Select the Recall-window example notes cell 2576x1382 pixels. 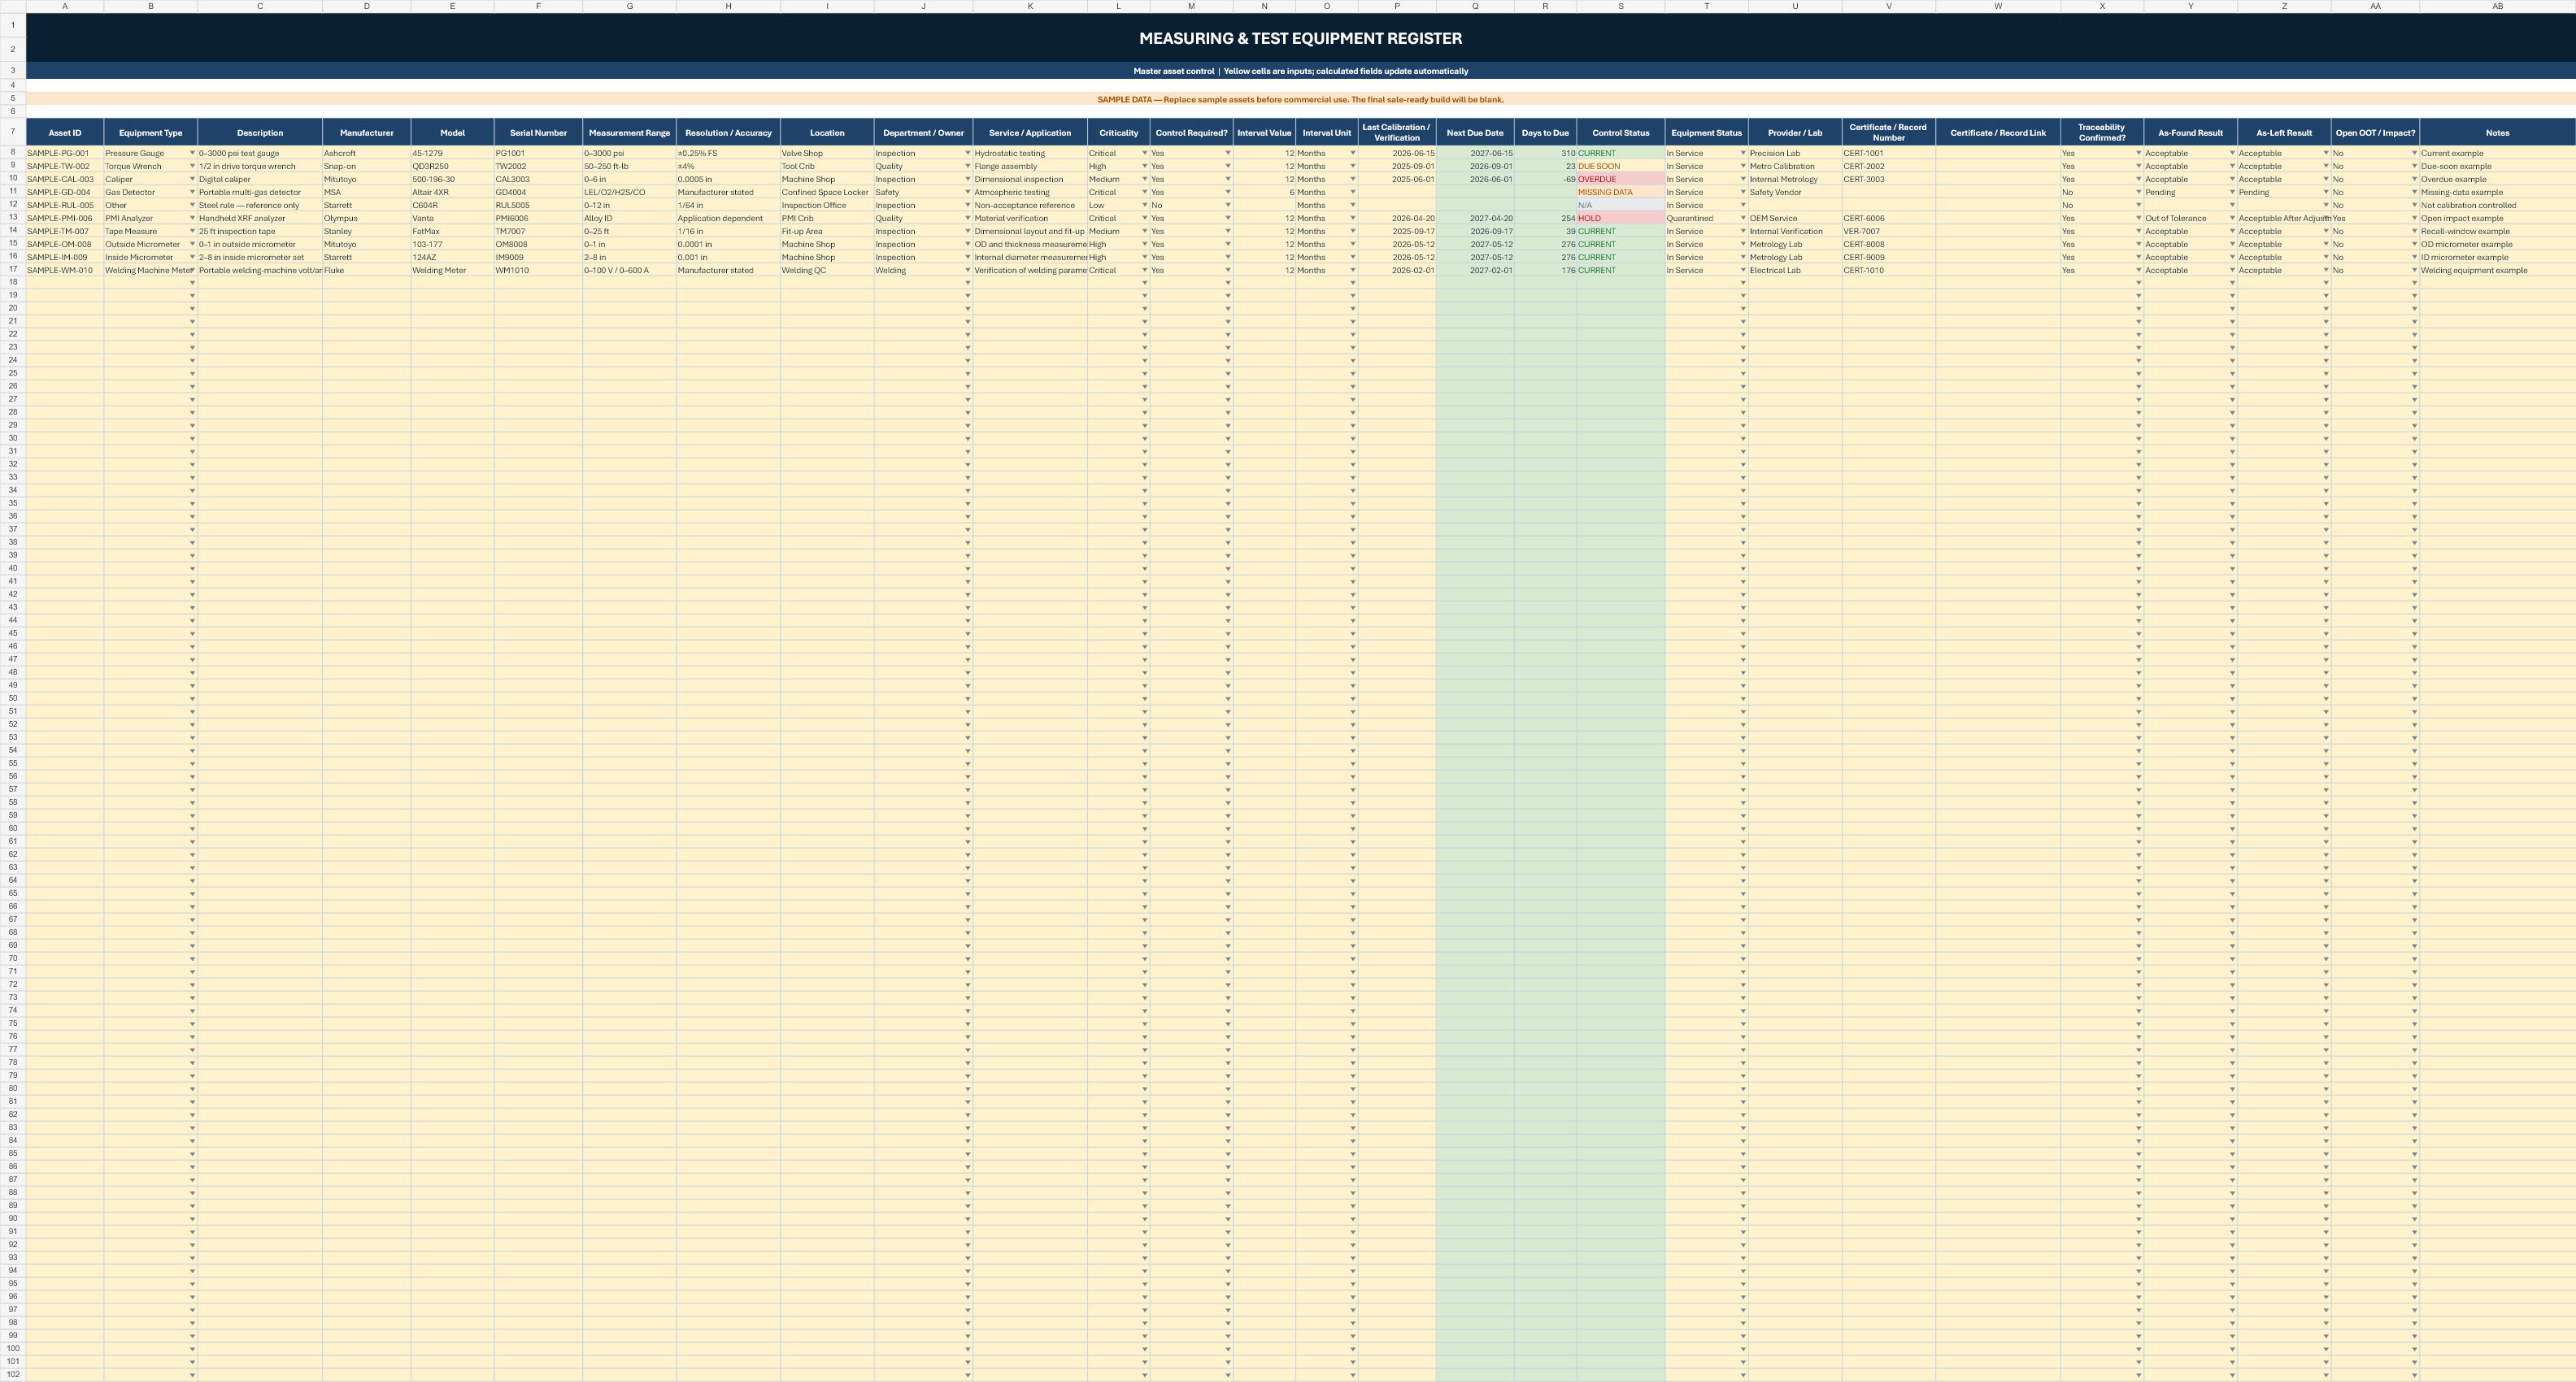pyautogui.click(x=2497, y=232)
